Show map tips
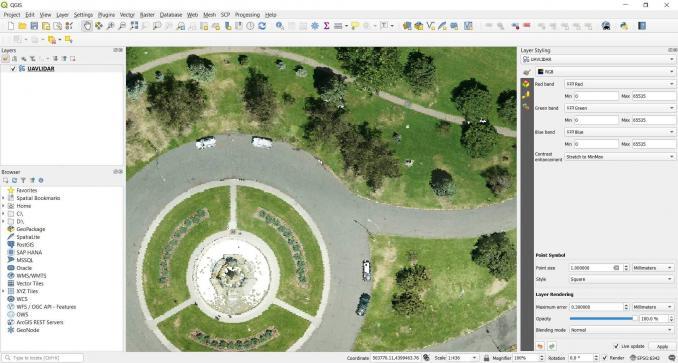This screenshot has height=363, width=678. pyautogui.click(x=355, y=26)
